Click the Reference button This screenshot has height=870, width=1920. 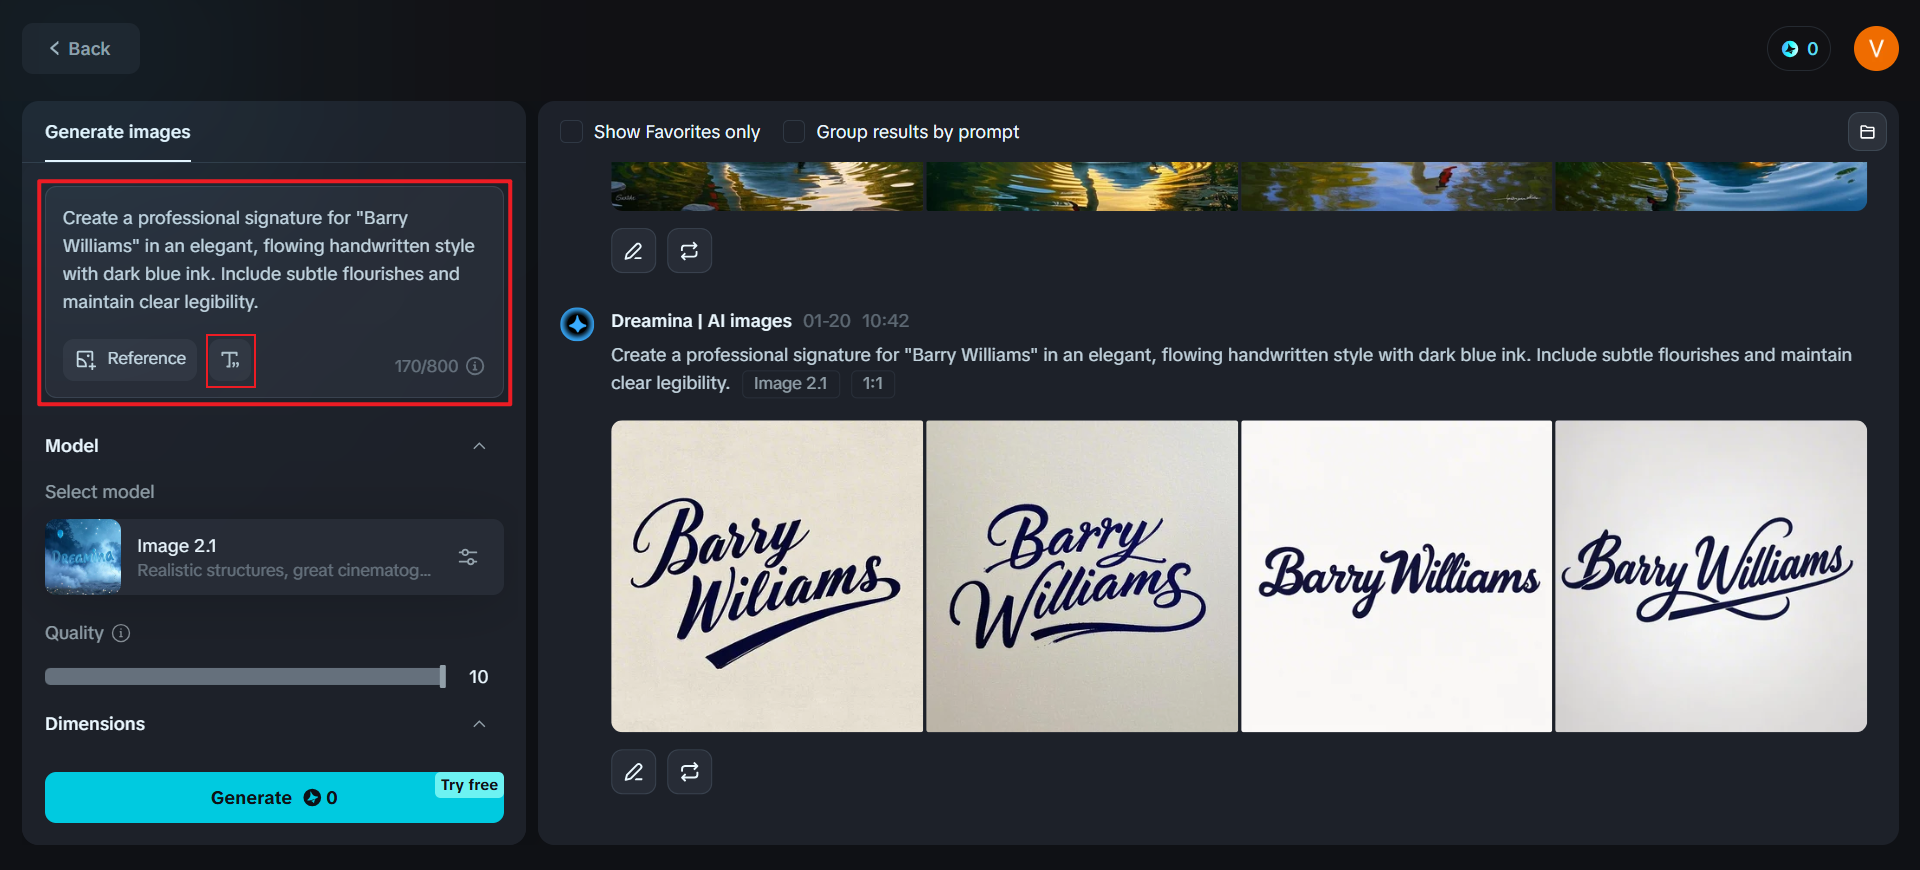coord(131,359)
